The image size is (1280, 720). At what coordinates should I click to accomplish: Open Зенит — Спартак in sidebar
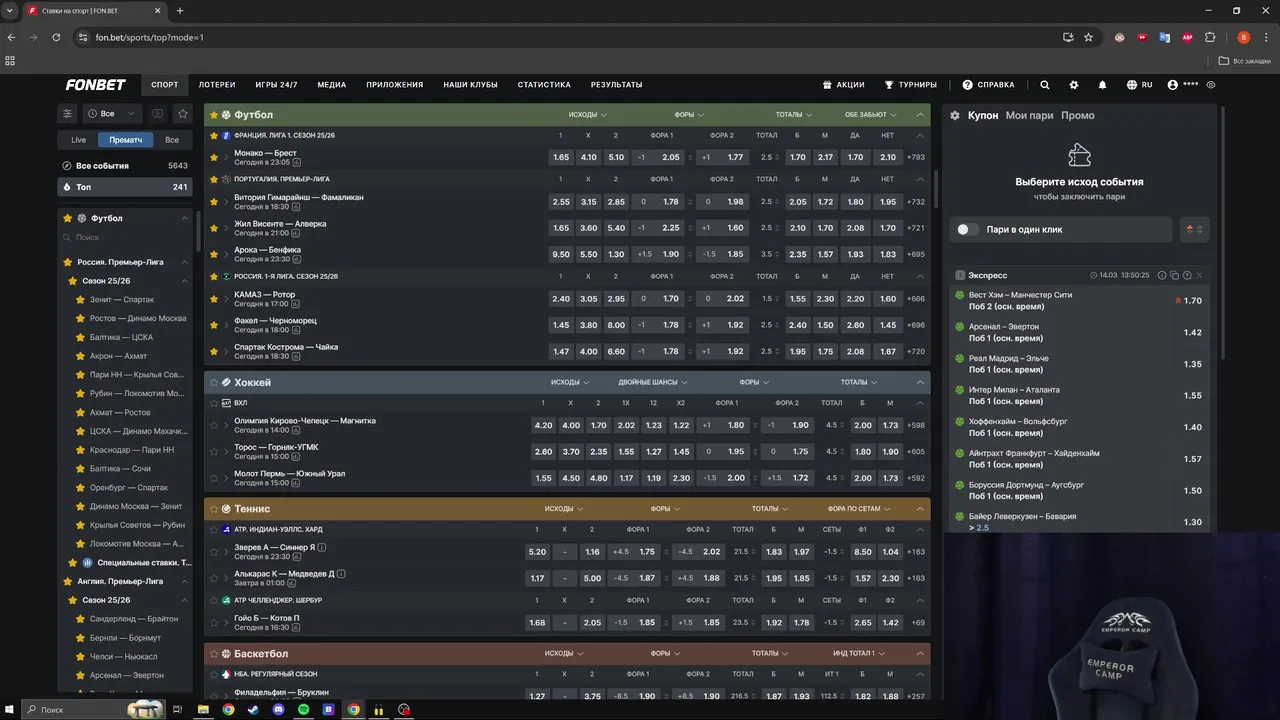122,300
